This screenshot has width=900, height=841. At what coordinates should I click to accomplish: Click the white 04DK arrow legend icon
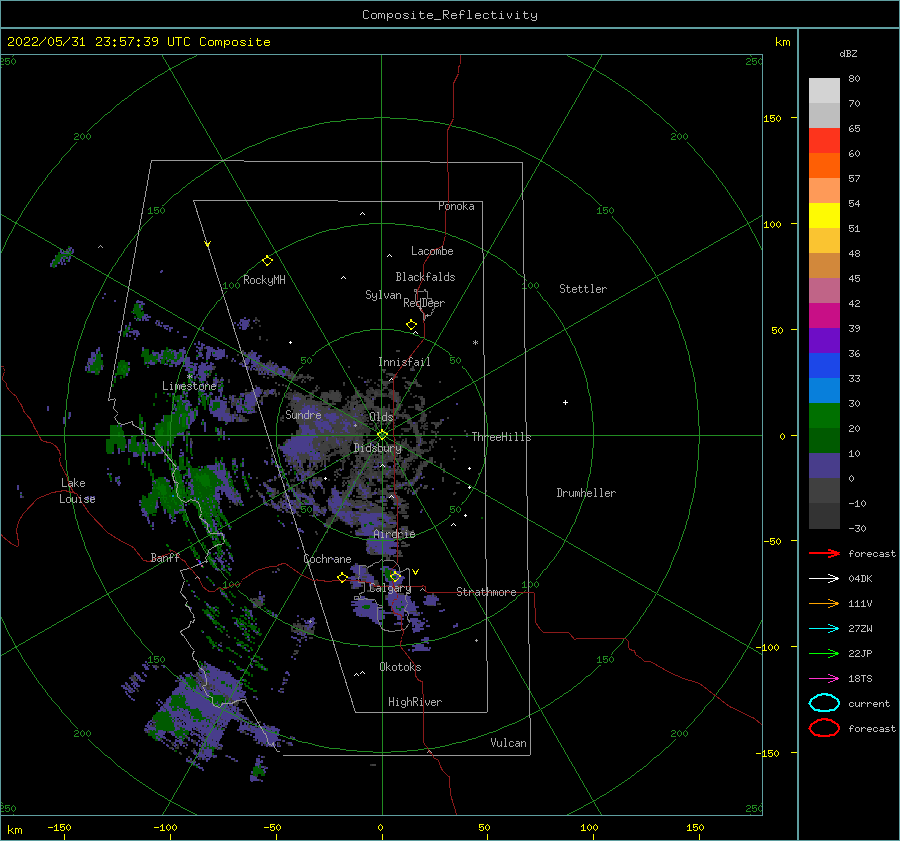(x=824, y=579)
